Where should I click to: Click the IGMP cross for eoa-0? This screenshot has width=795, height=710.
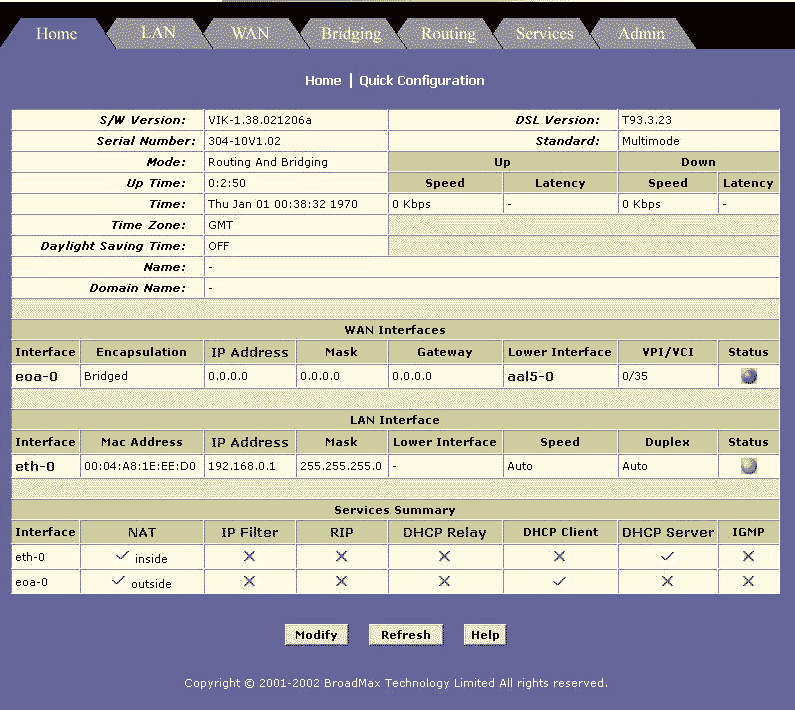[748, 581]
